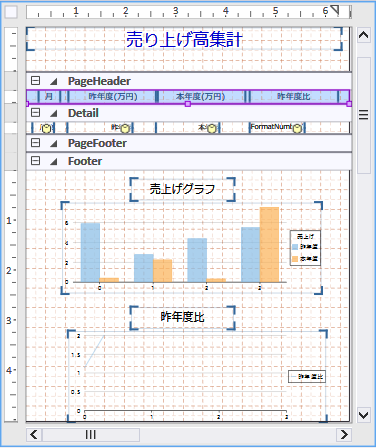Click the data-bound icon in the 昨 Detail field
The image size is (376, 448).
point(125,128)
